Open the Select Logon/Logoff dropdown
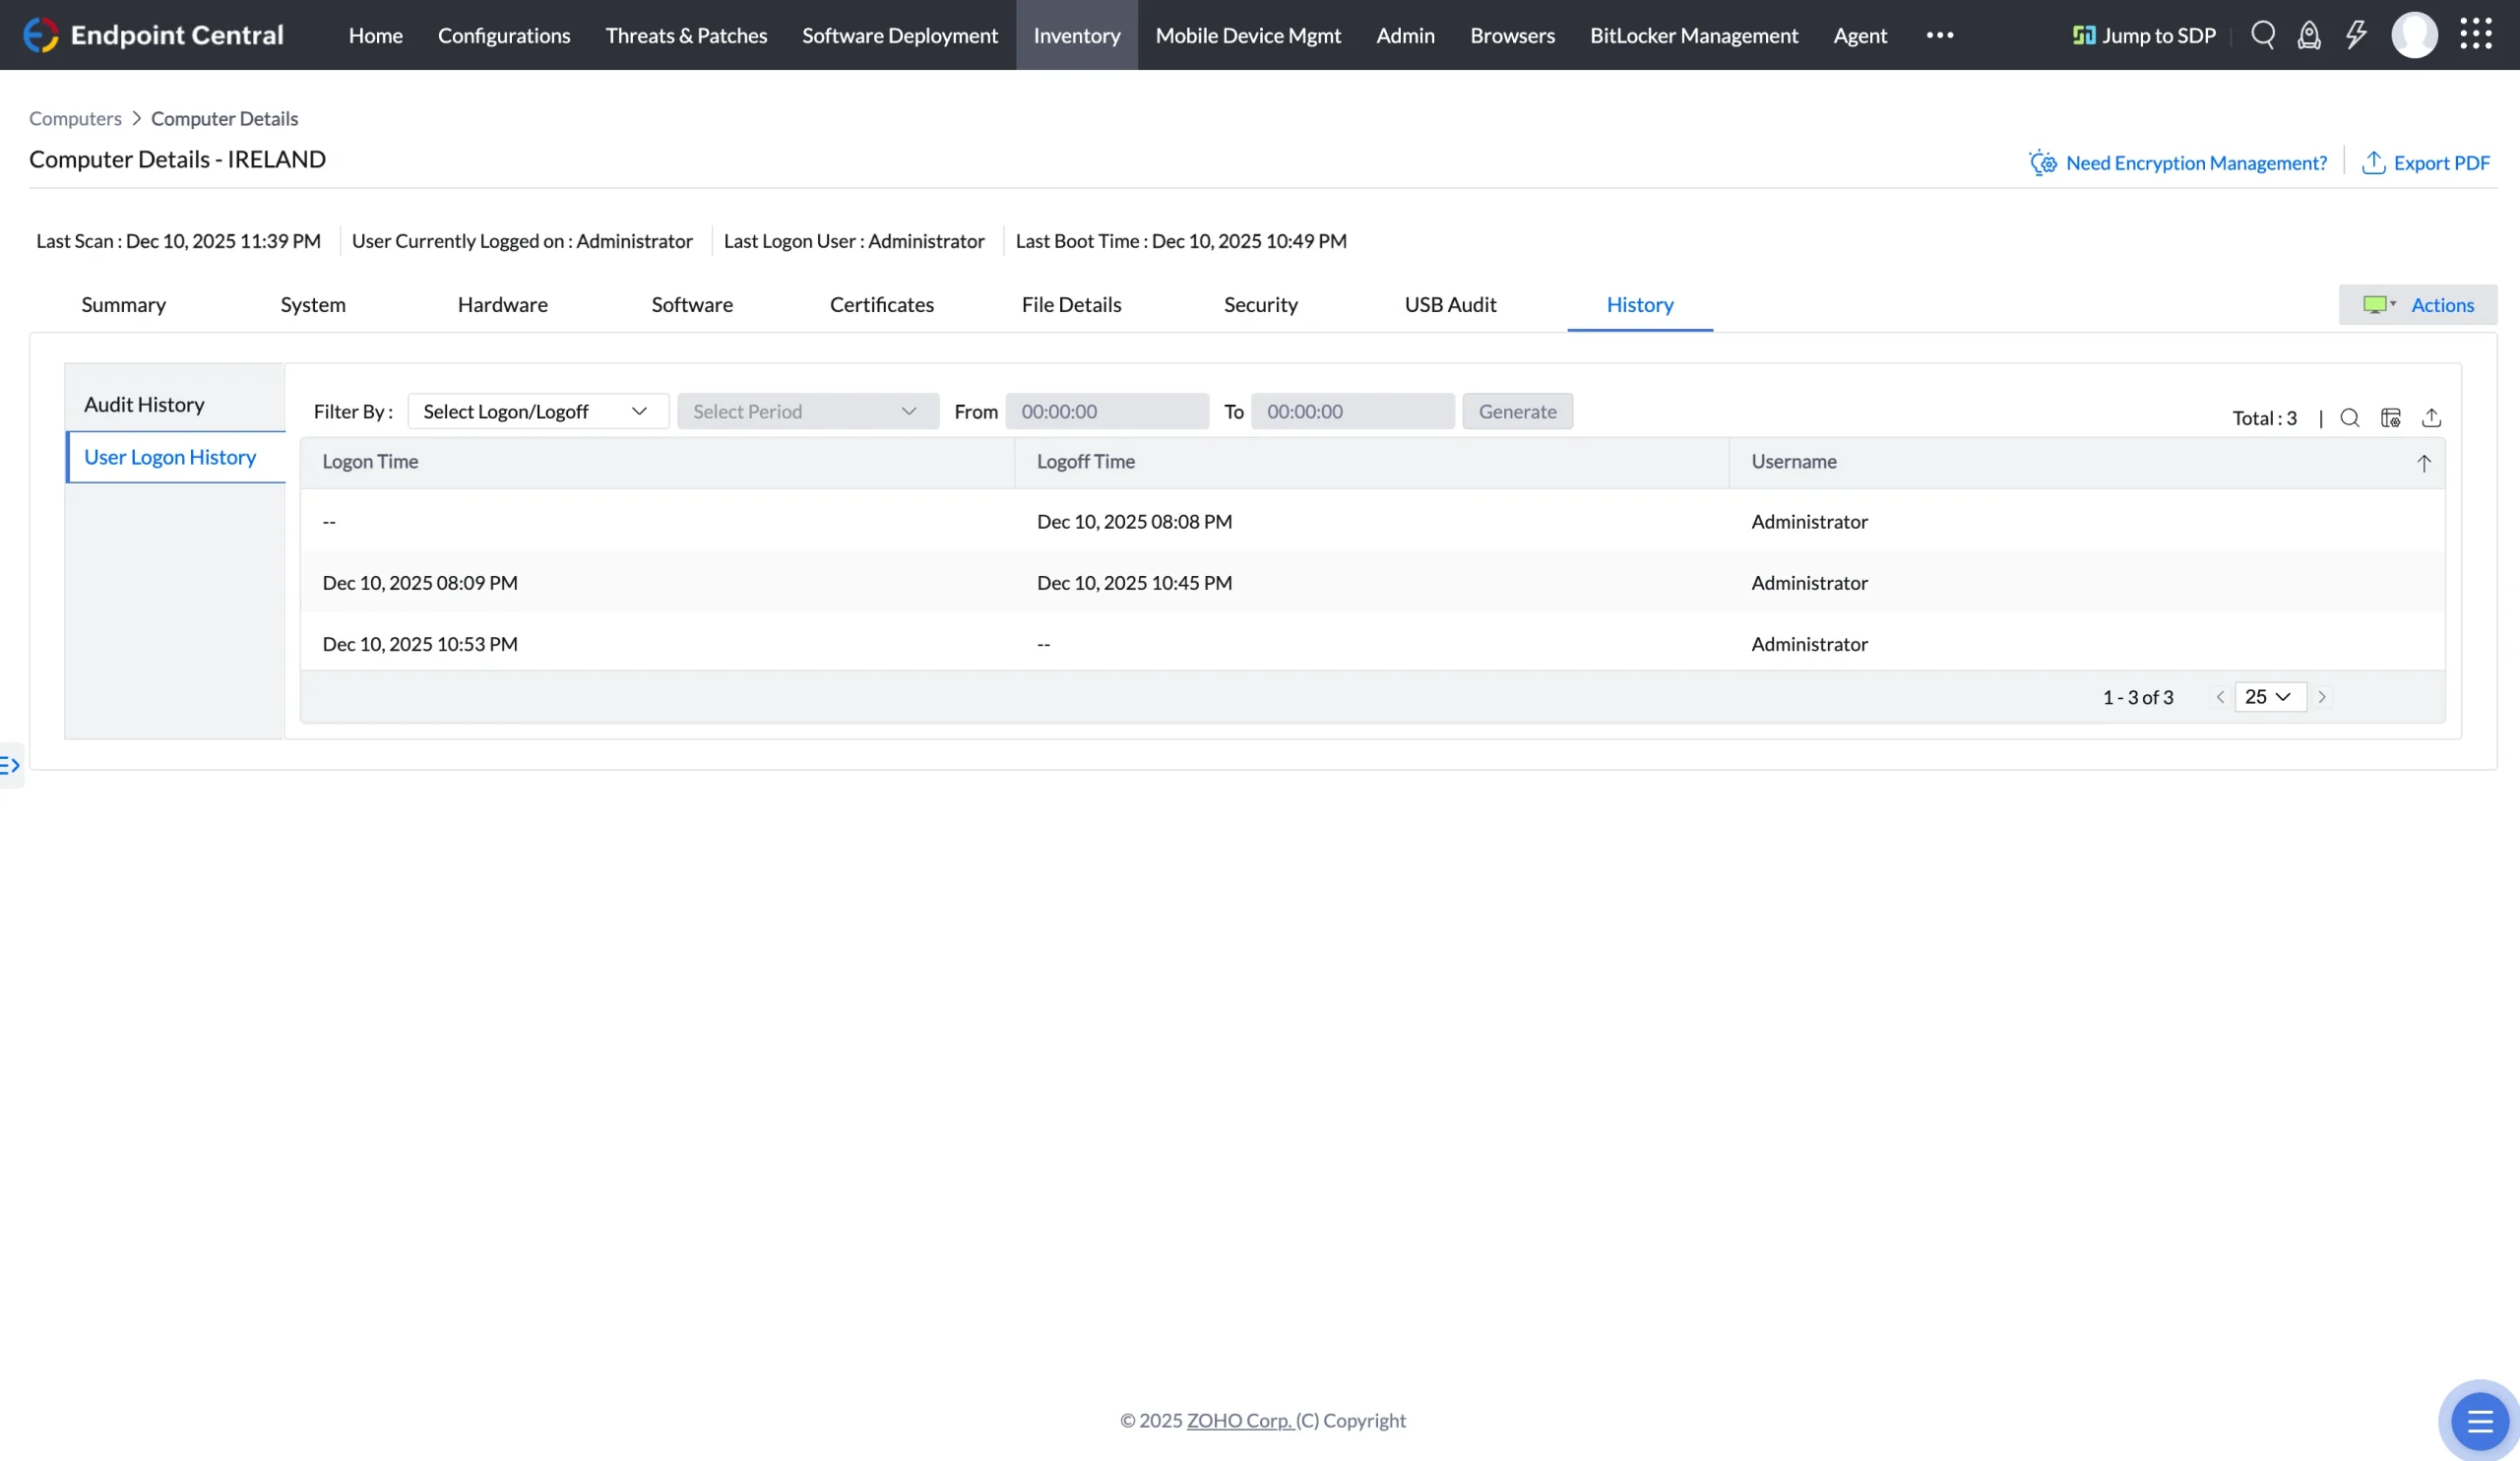This screenshot has height=1461, width=2520. [538, 411]
